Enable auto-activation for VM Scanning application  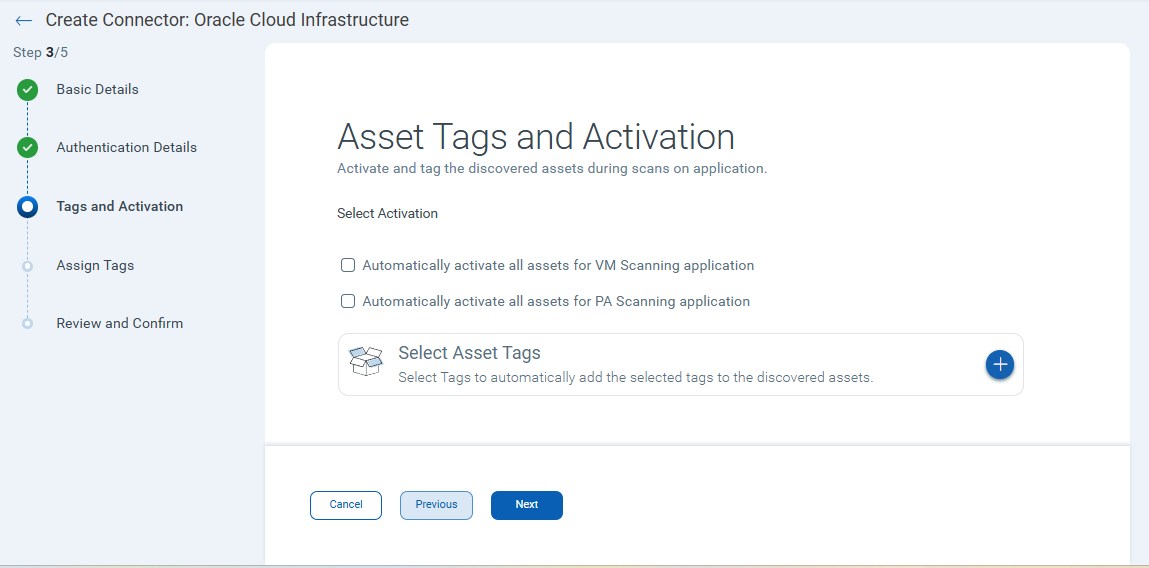[348, 265]
